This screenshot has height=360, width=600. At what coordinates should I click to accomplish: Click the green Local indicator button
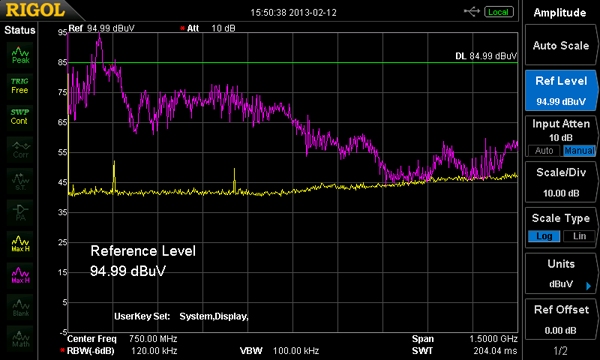tap(499, 12)
